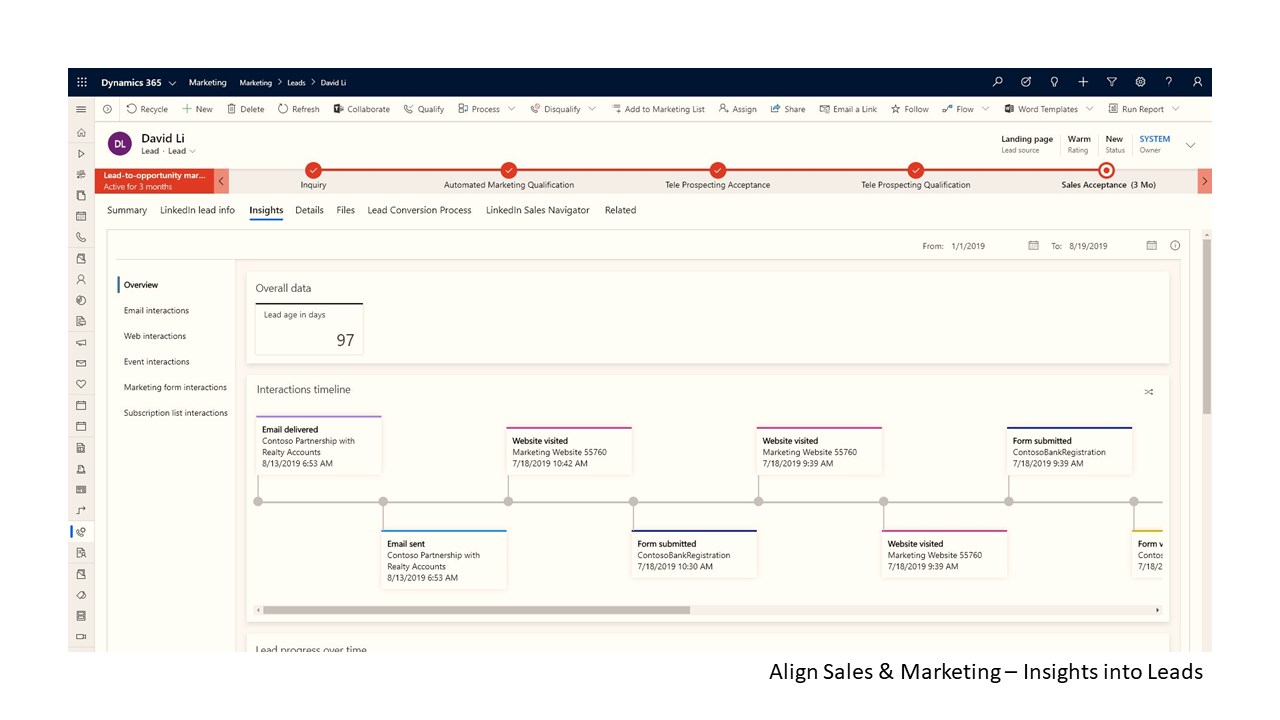Click the Sales Acceptance stage marker

coord(1106,170)
